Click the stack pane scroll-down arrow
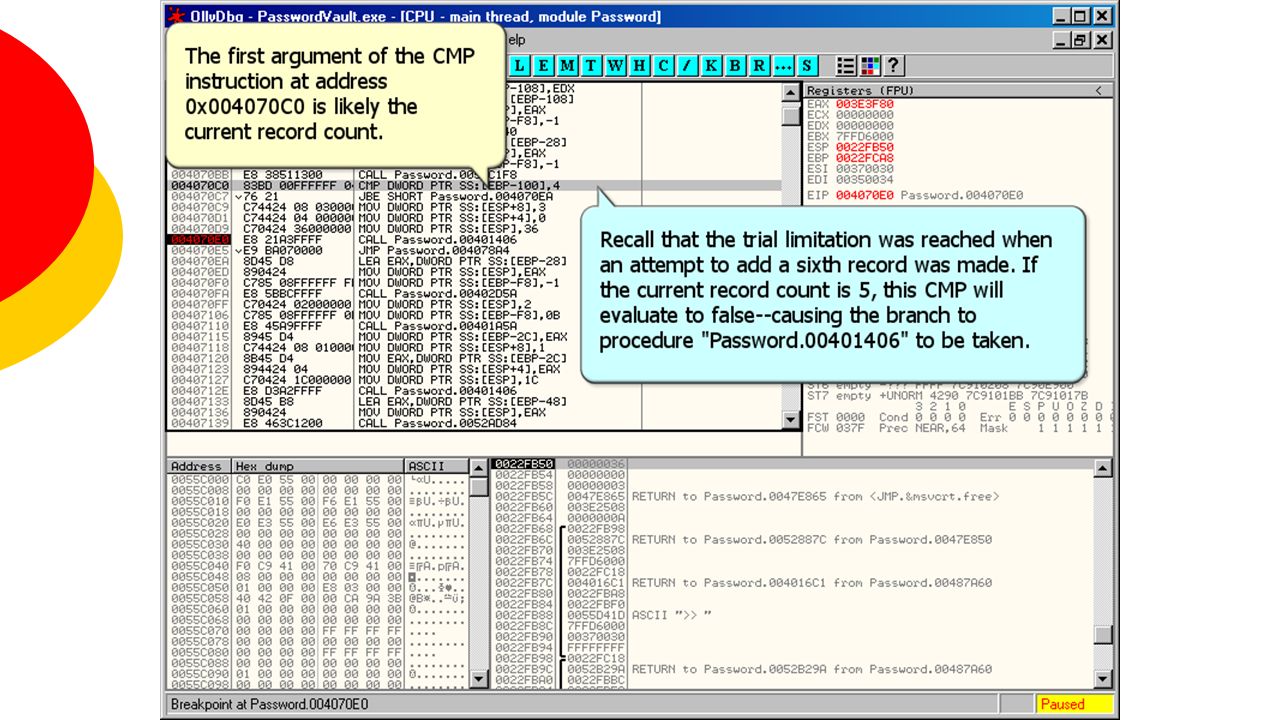 [1103, 680]
